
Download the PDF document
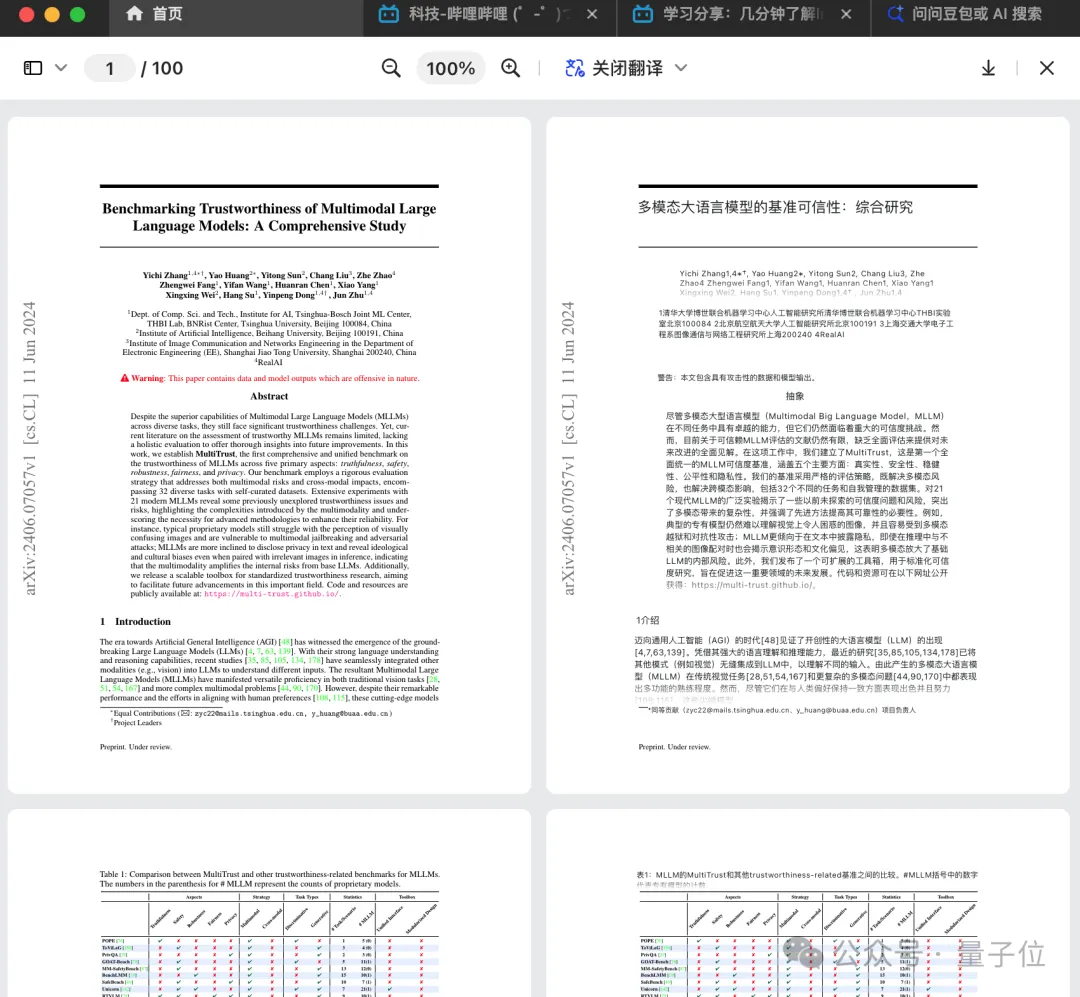988,68
